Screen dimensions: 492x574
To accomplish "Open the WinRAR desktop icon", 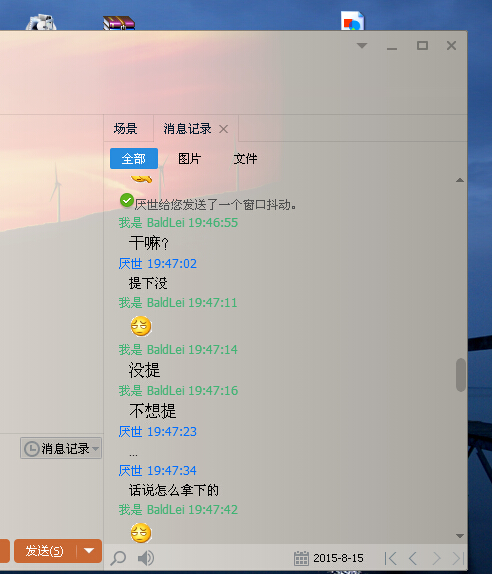I will [119, 23].
